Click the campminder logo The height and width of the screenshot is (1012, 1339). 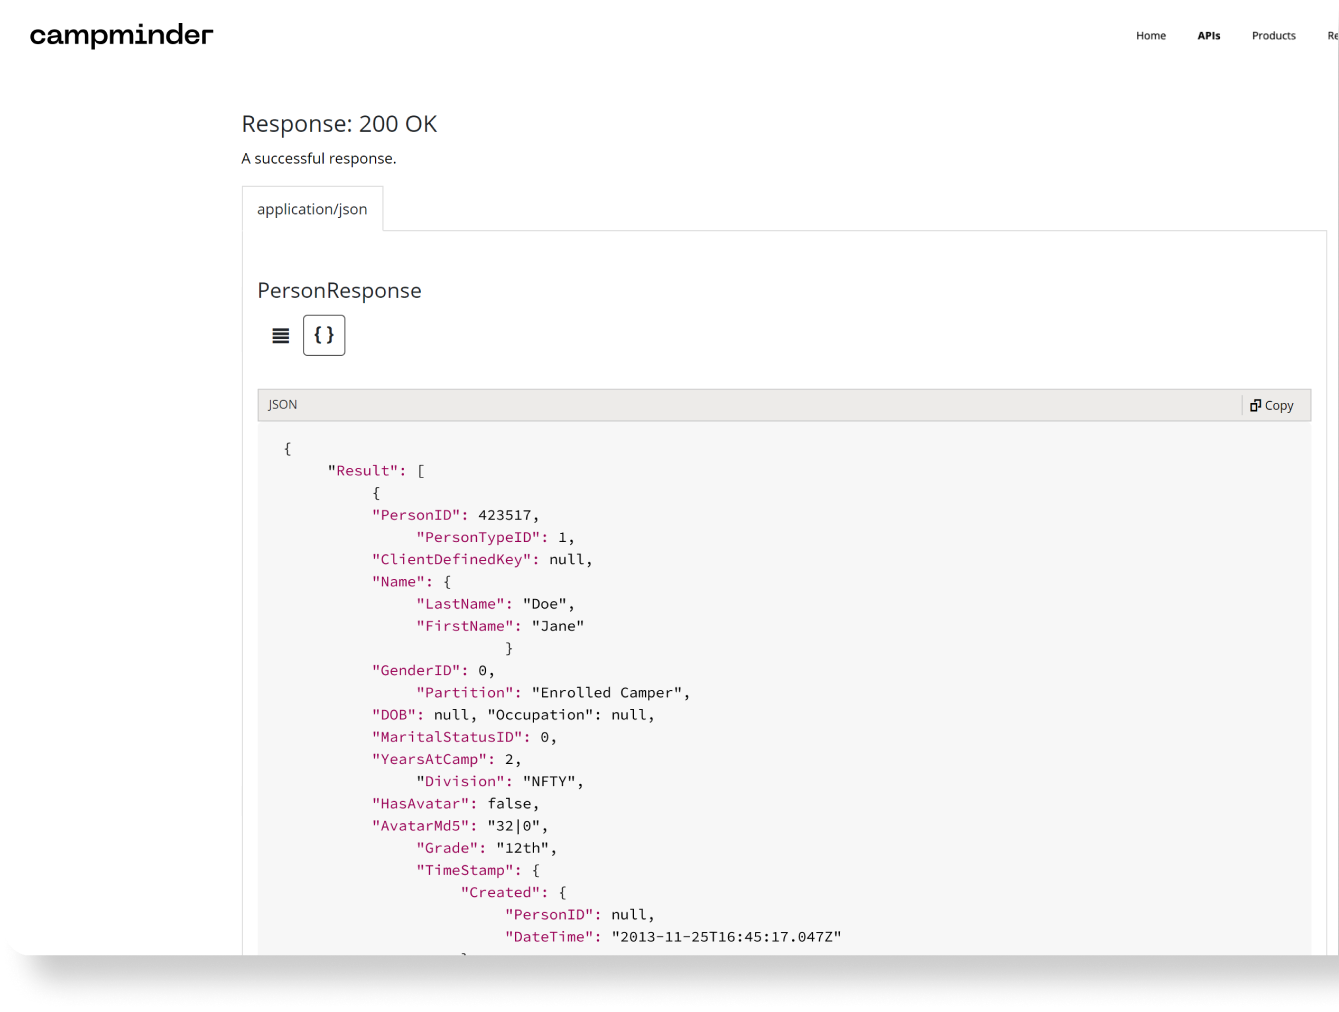pyautogui.click(x=121, y=36)
